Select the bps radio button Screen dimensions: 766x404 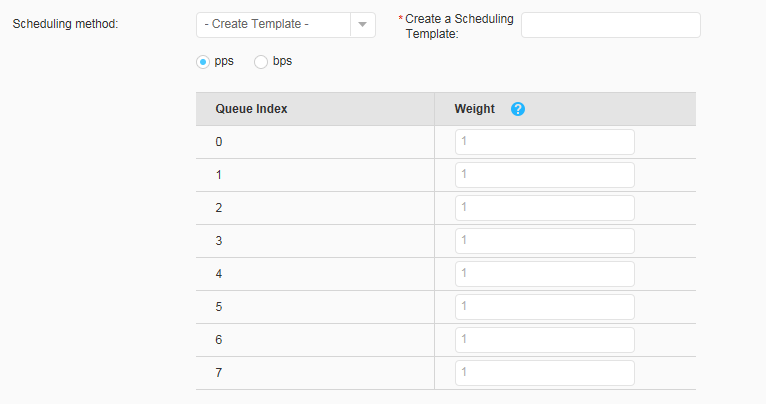tap(261, 62)
